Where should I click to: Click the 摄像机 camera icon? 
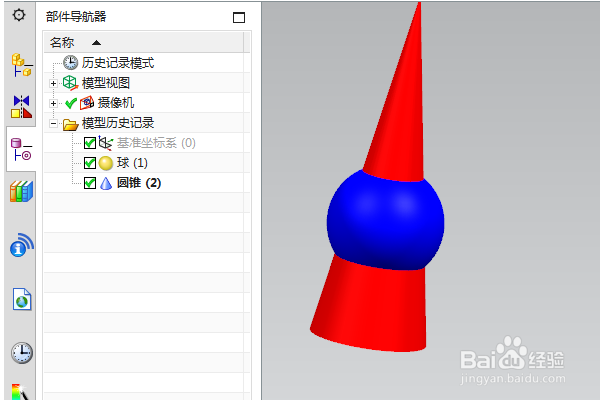(x=87, y=103)
